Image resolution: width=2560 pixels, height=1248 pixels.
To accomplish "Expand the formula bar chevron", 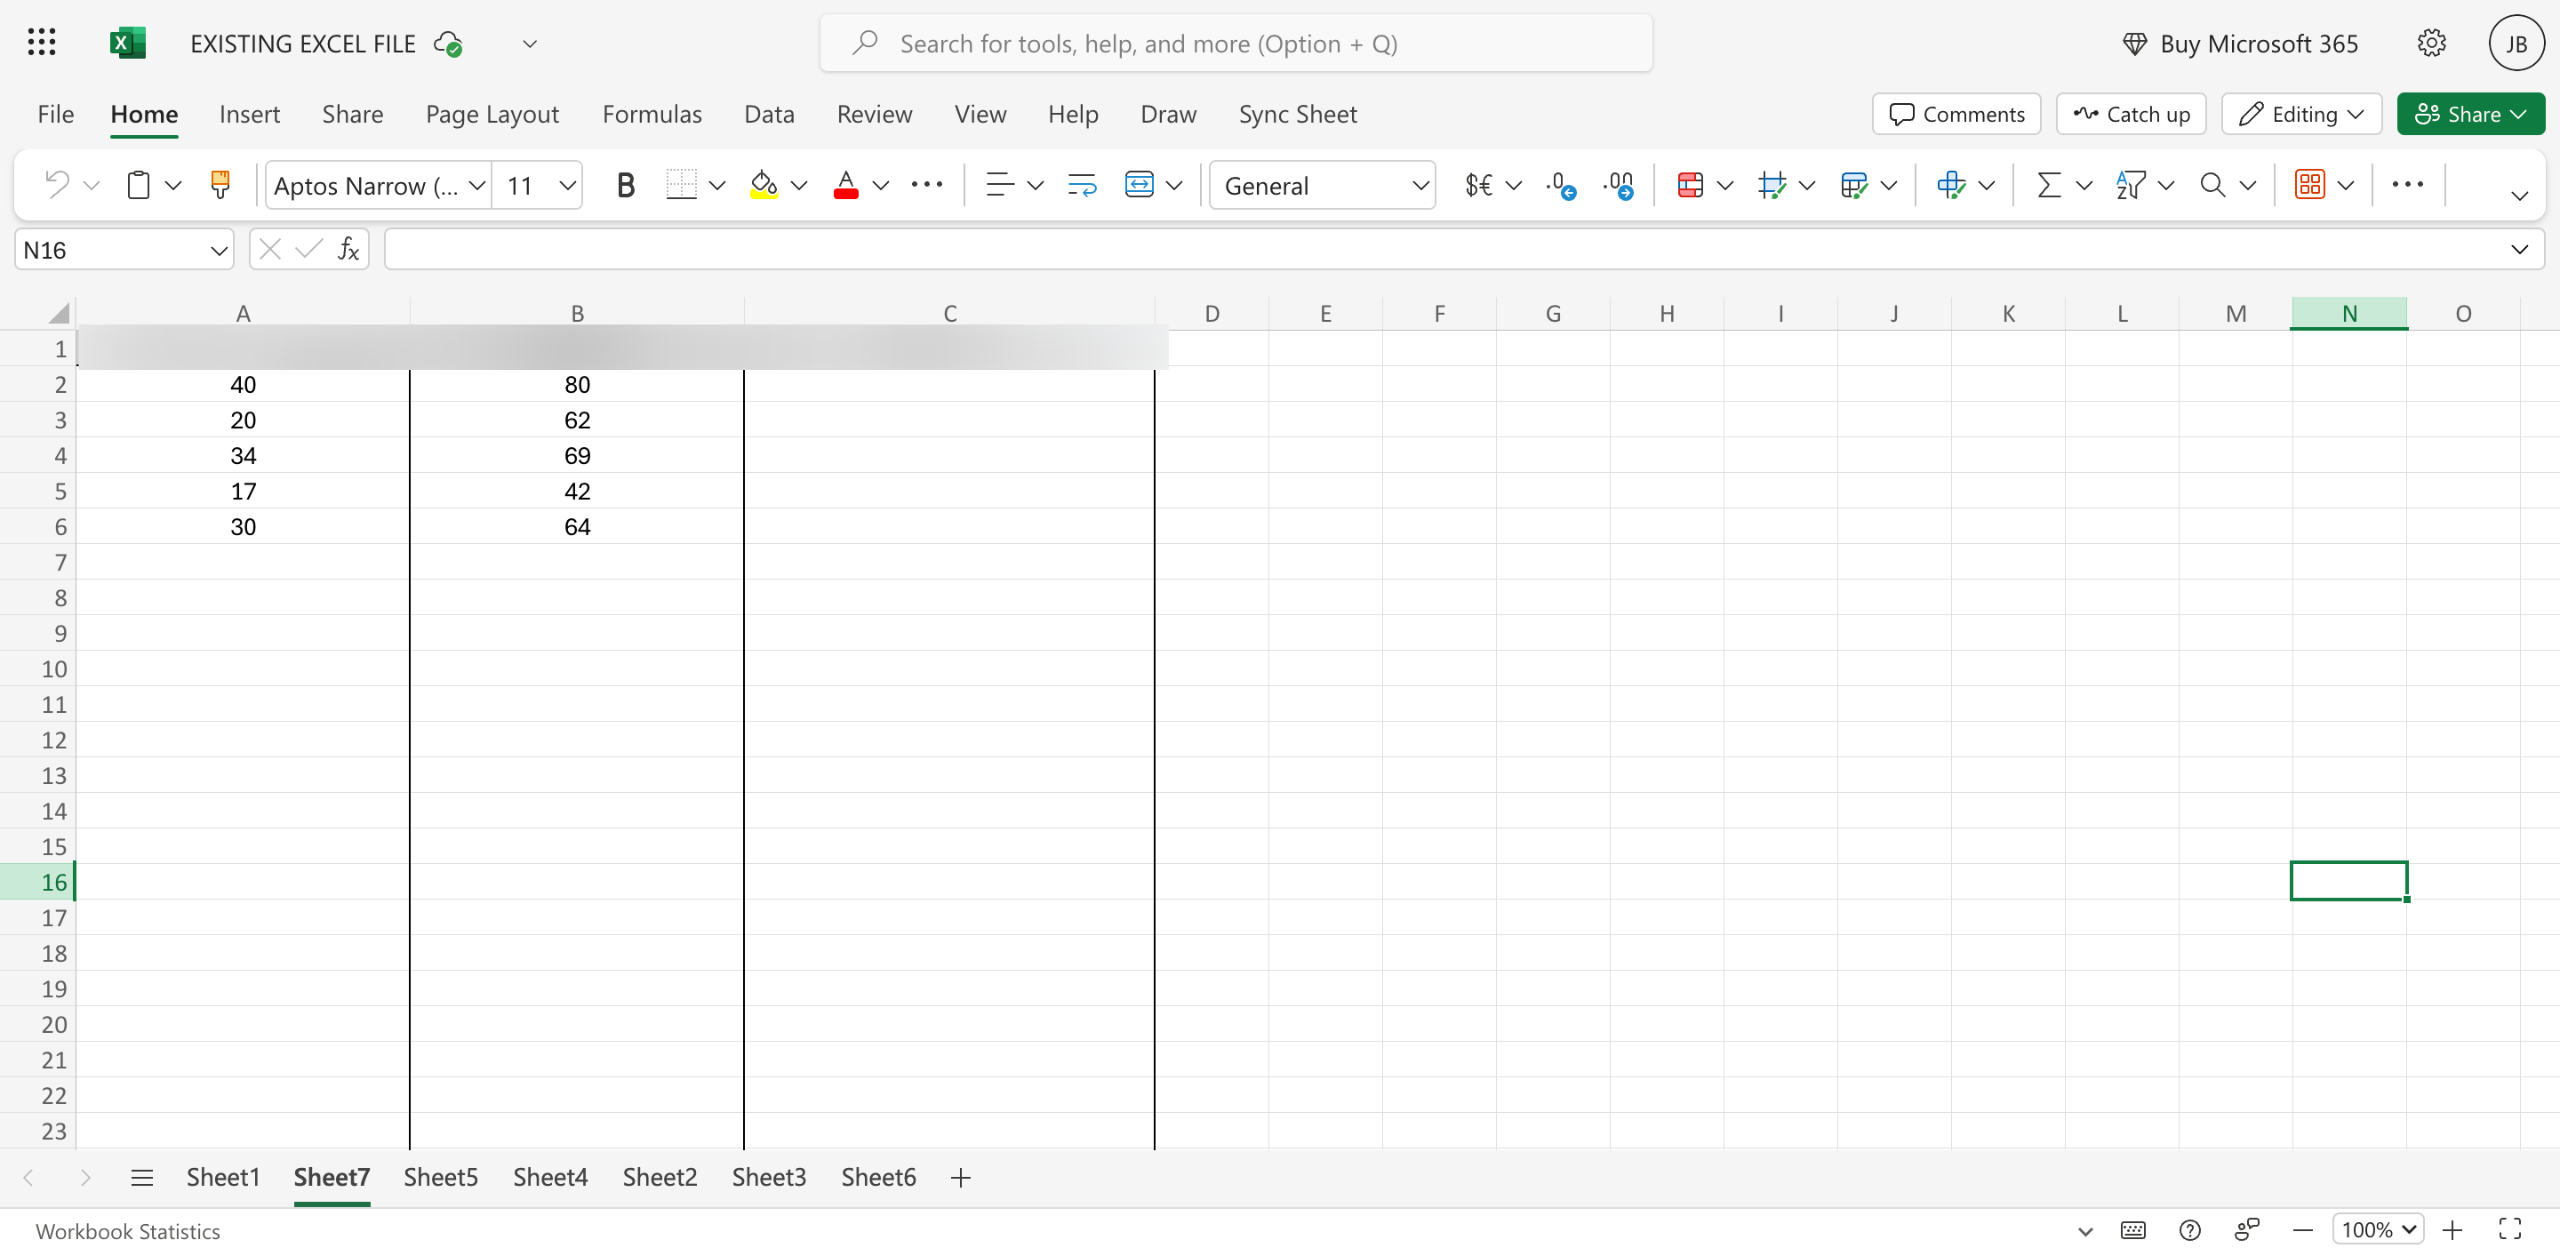I will click(2519, 249).
